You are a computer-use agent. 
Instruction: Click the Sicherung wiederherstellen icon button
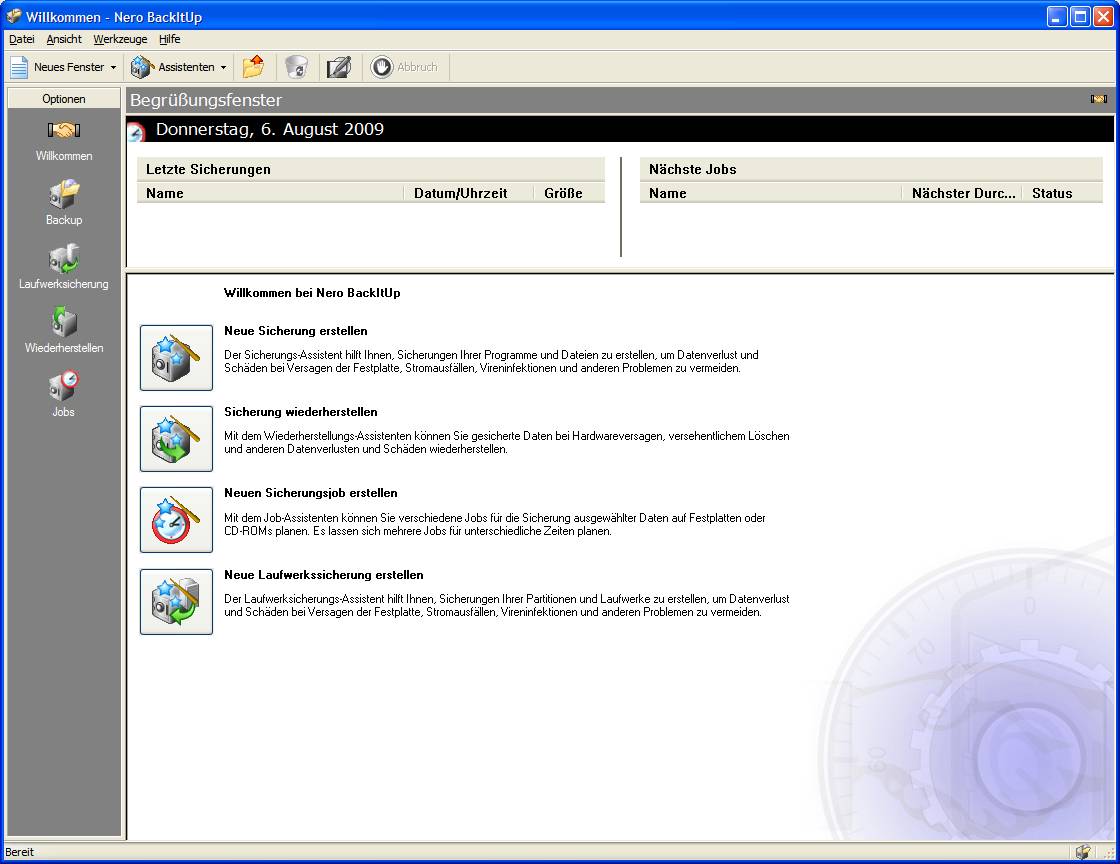(x=176, y=439)
